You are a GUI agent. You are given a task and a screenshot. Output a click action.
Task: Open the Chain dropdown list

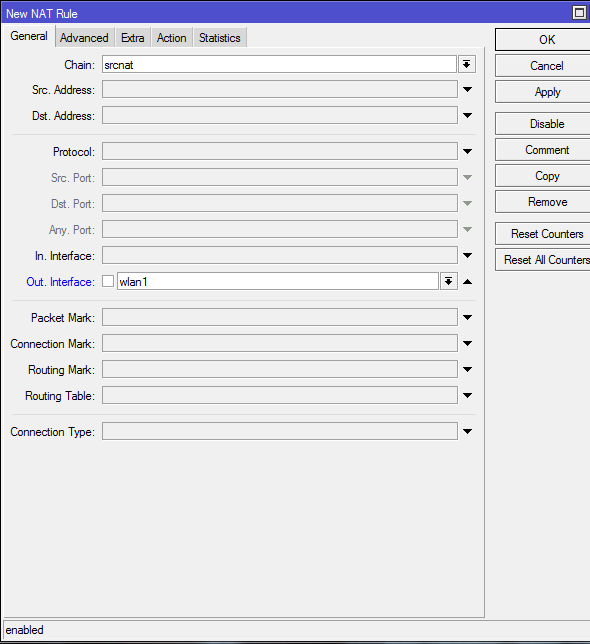[x=466, y=64]
